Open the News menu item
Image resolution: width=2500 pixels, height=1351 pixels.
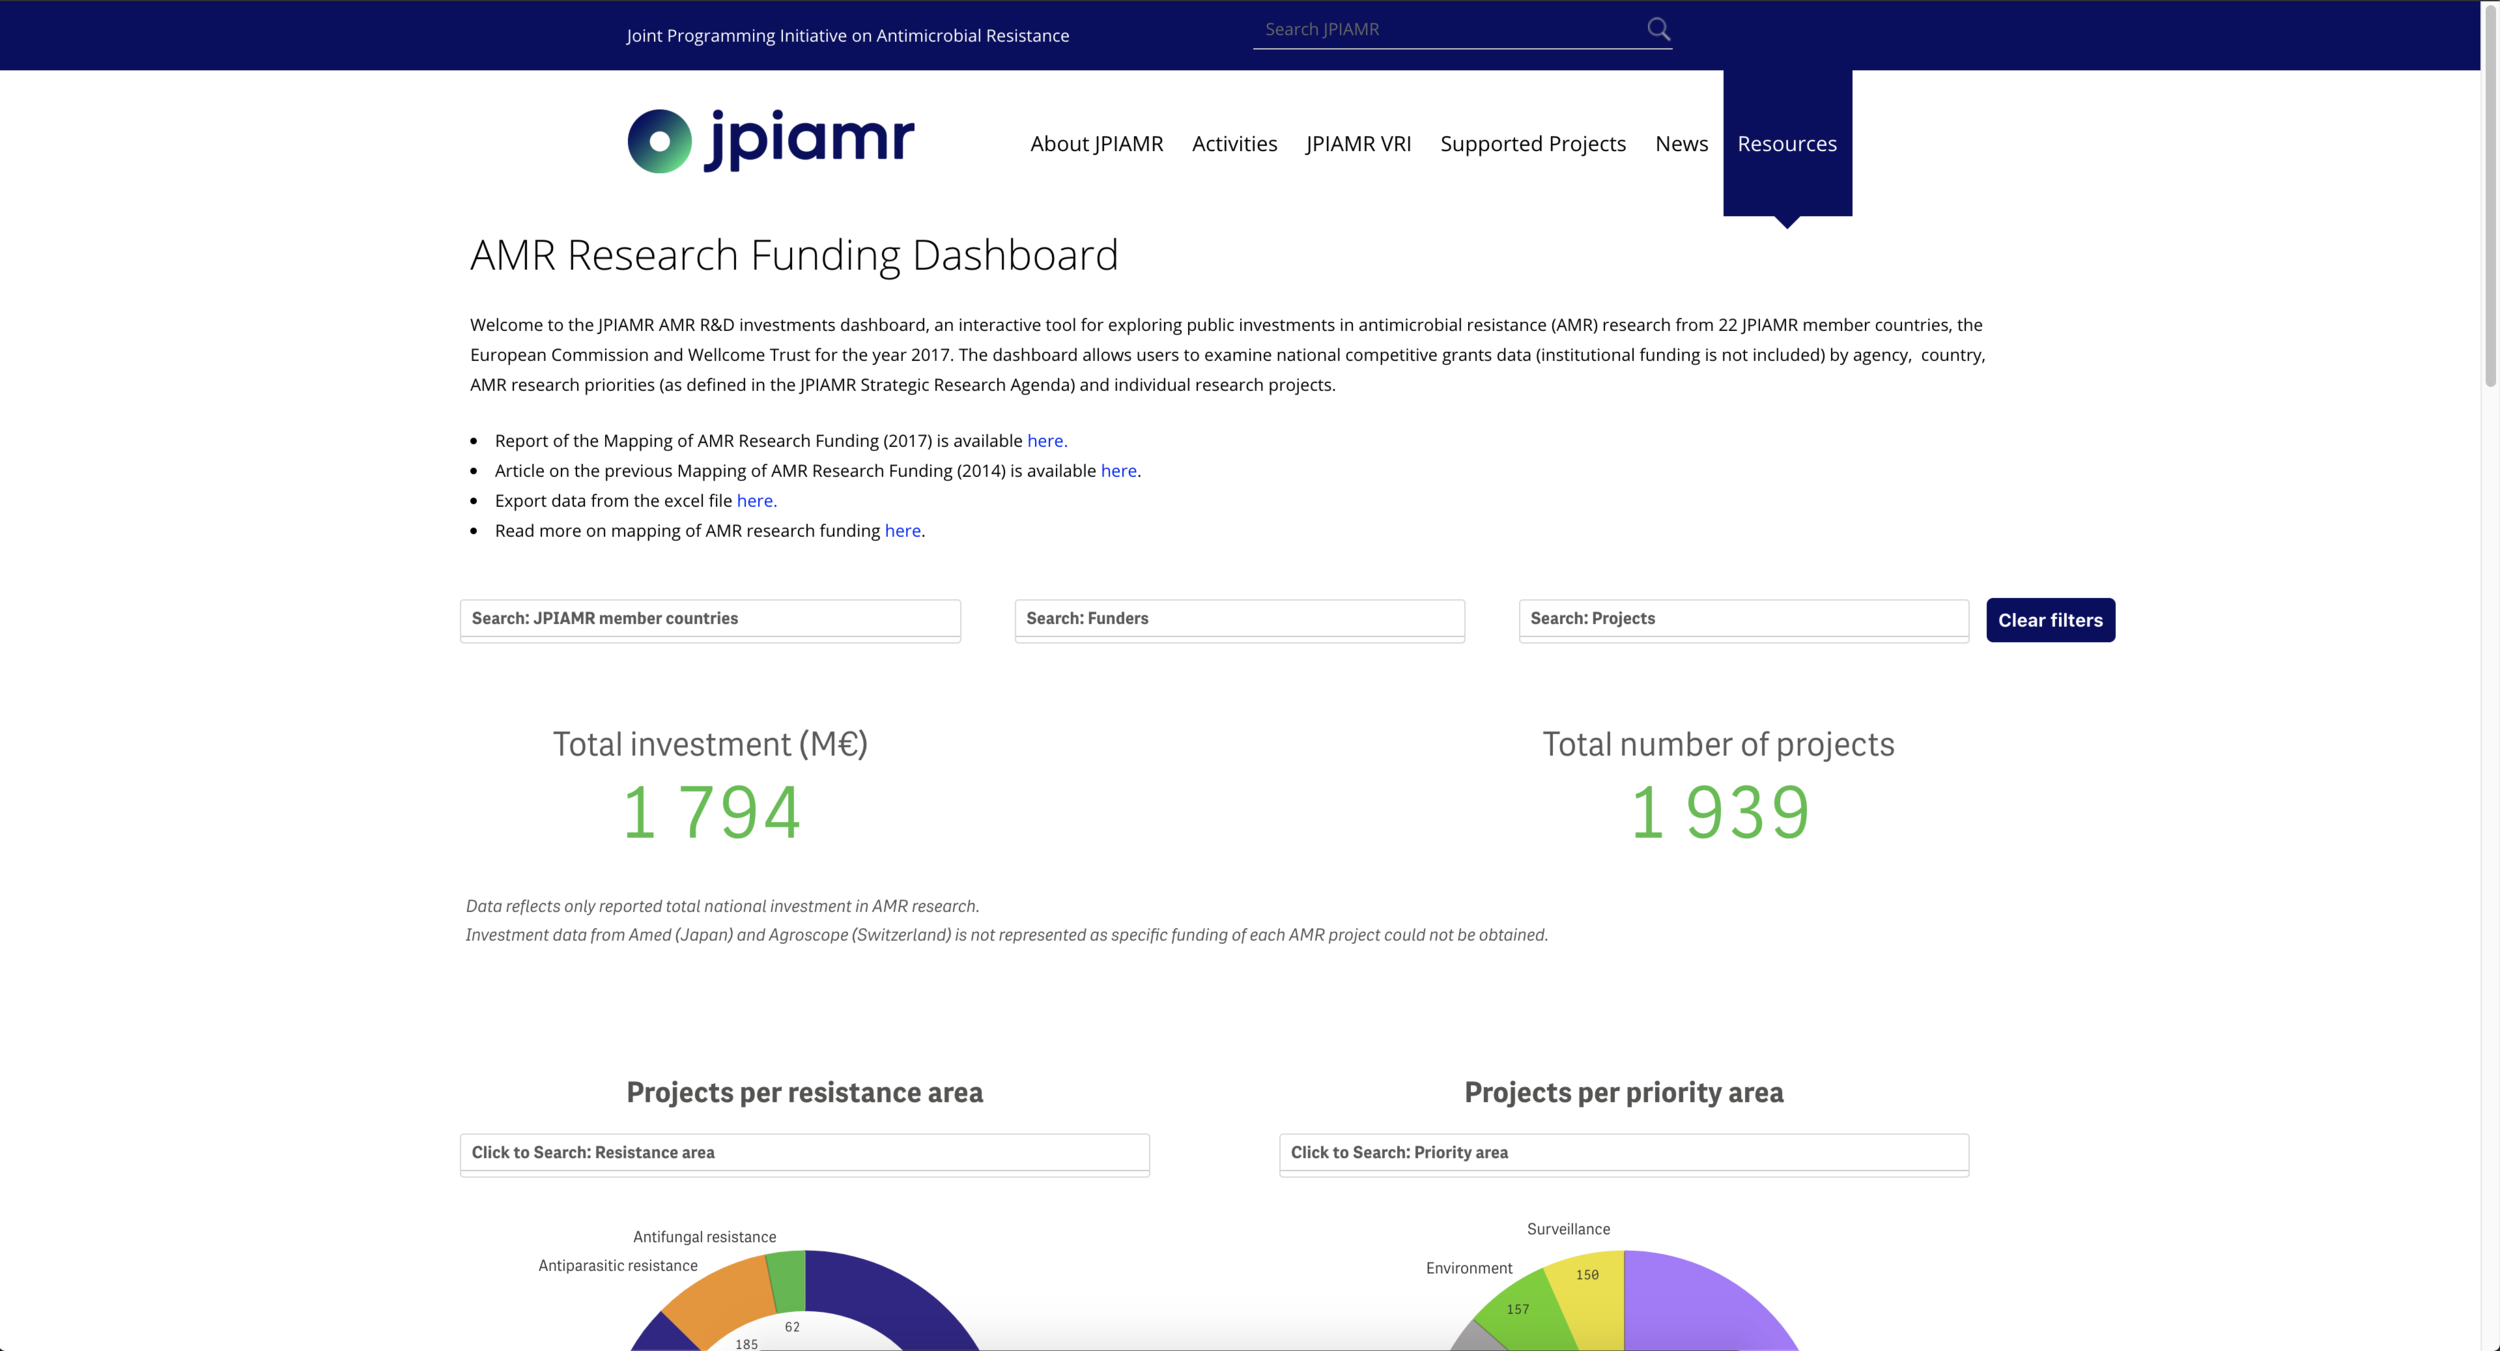pyautogui.click(x=1681, y=143)
